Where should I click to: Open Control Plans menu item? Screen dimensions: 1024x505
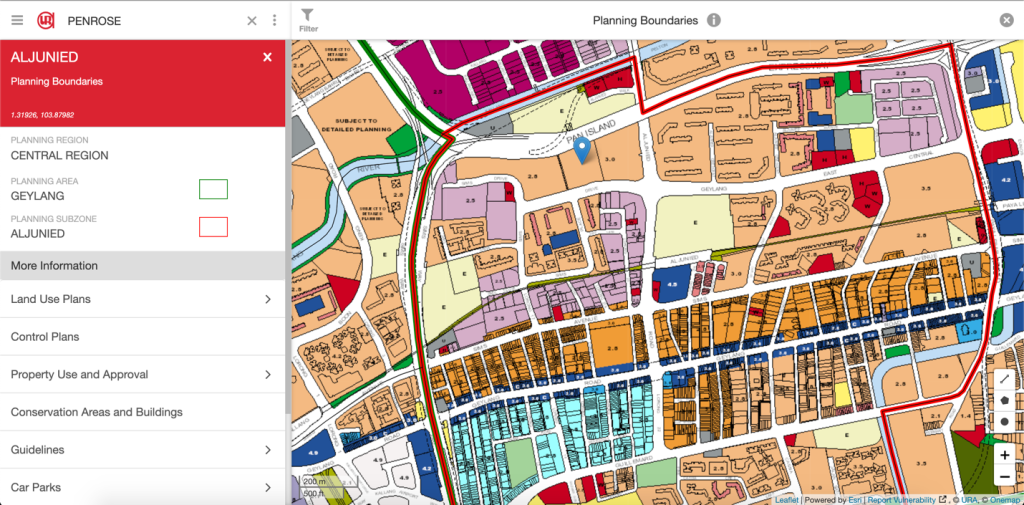click(142, 337)
